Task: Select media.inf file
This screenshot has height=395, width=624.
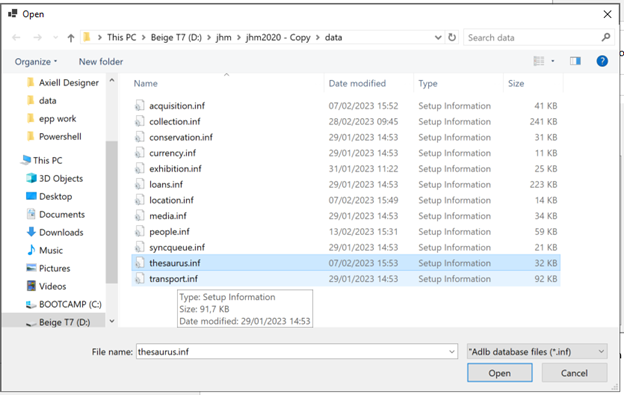Action: (345, 216)
